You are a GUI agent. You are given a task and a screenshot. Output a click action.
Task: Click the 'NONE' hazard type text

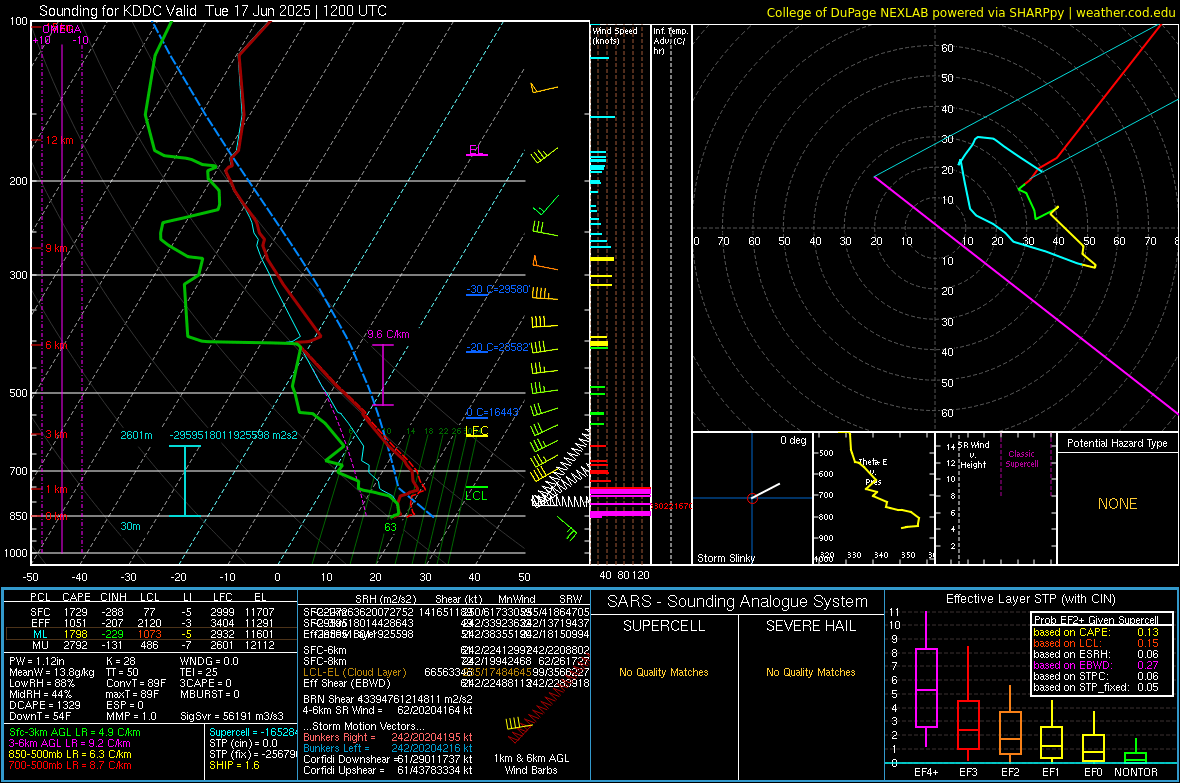pyautogui.click(x=1117, y=504)
